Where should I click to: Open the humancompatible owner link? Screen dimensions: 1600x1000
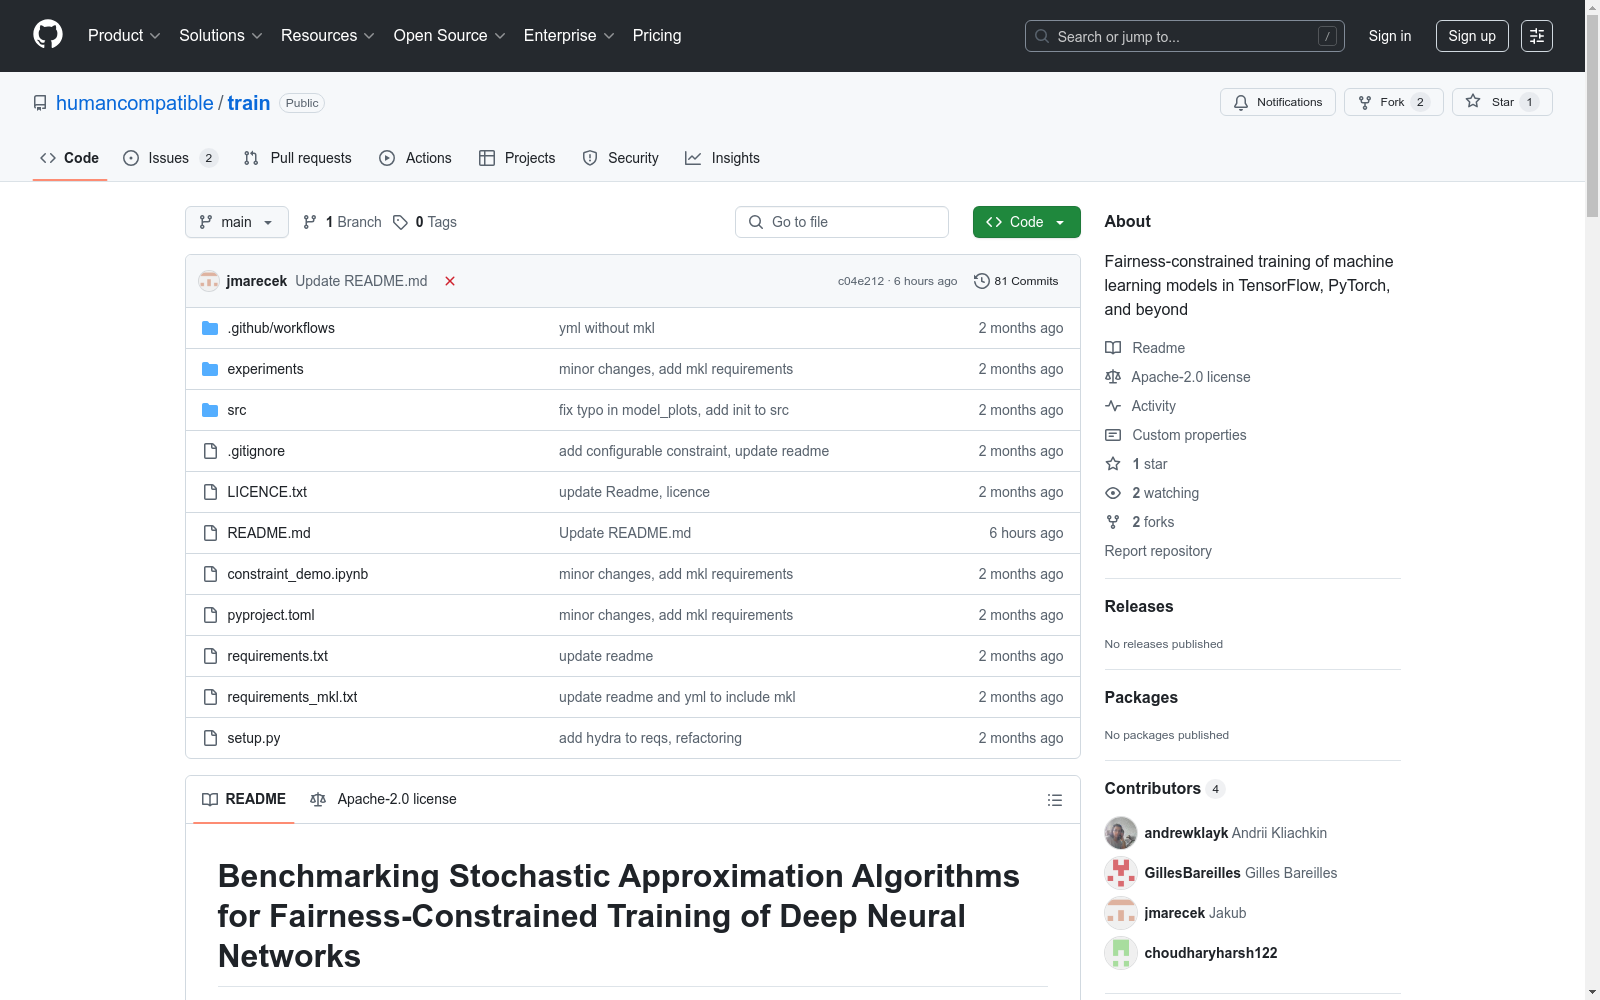coord(135,103)
